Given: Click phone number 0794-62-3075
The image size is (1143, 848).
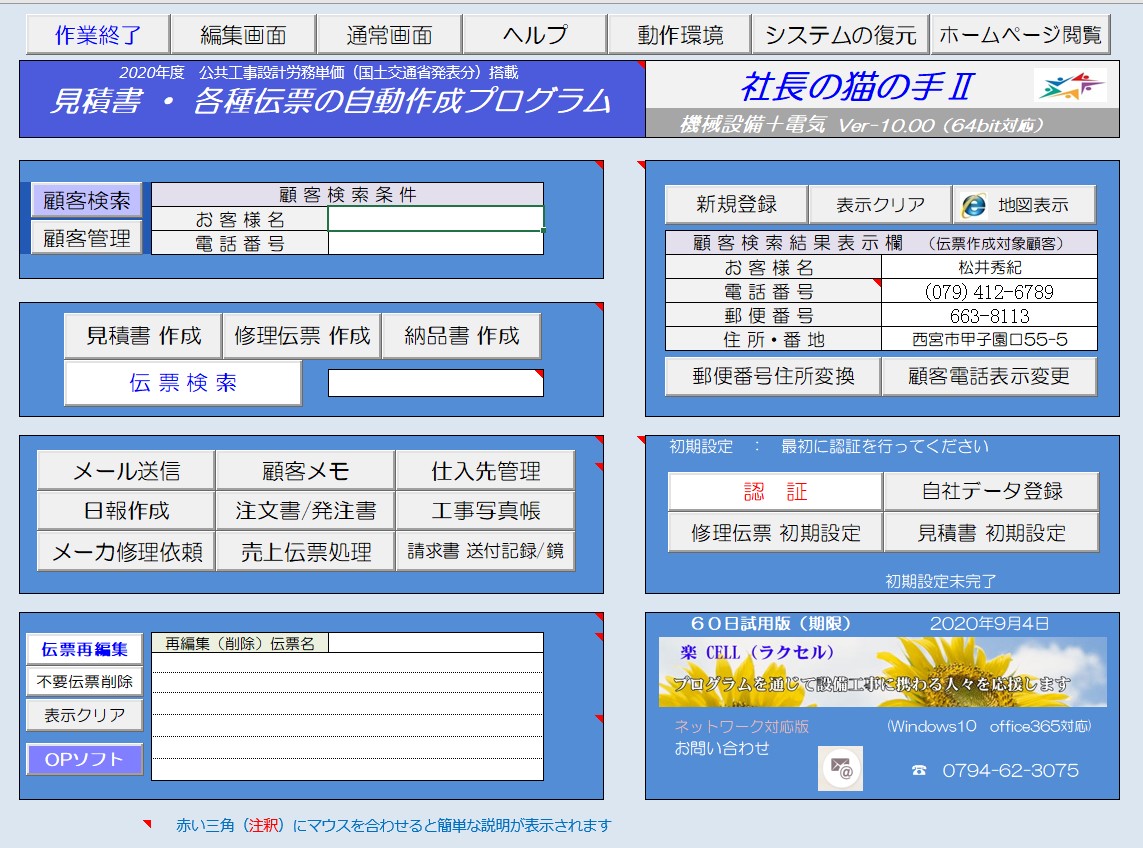Looking at the screenshot, I should coord(1010,770).
